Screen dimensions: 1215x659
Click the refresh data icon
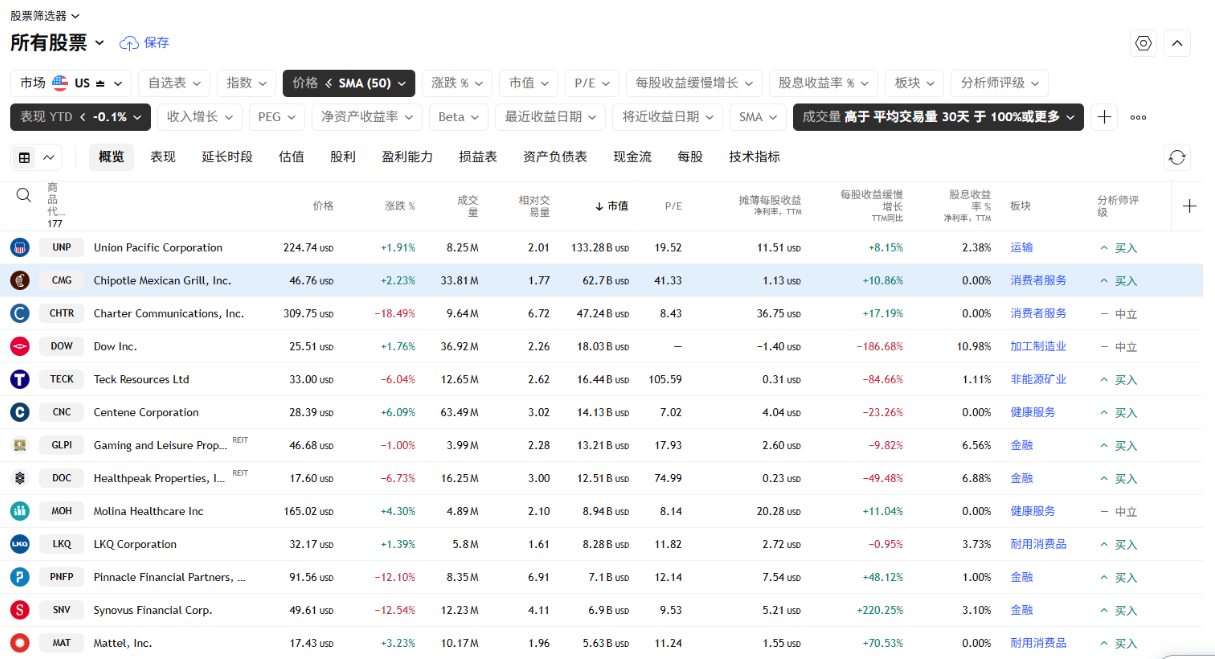tap(1177, 157)
